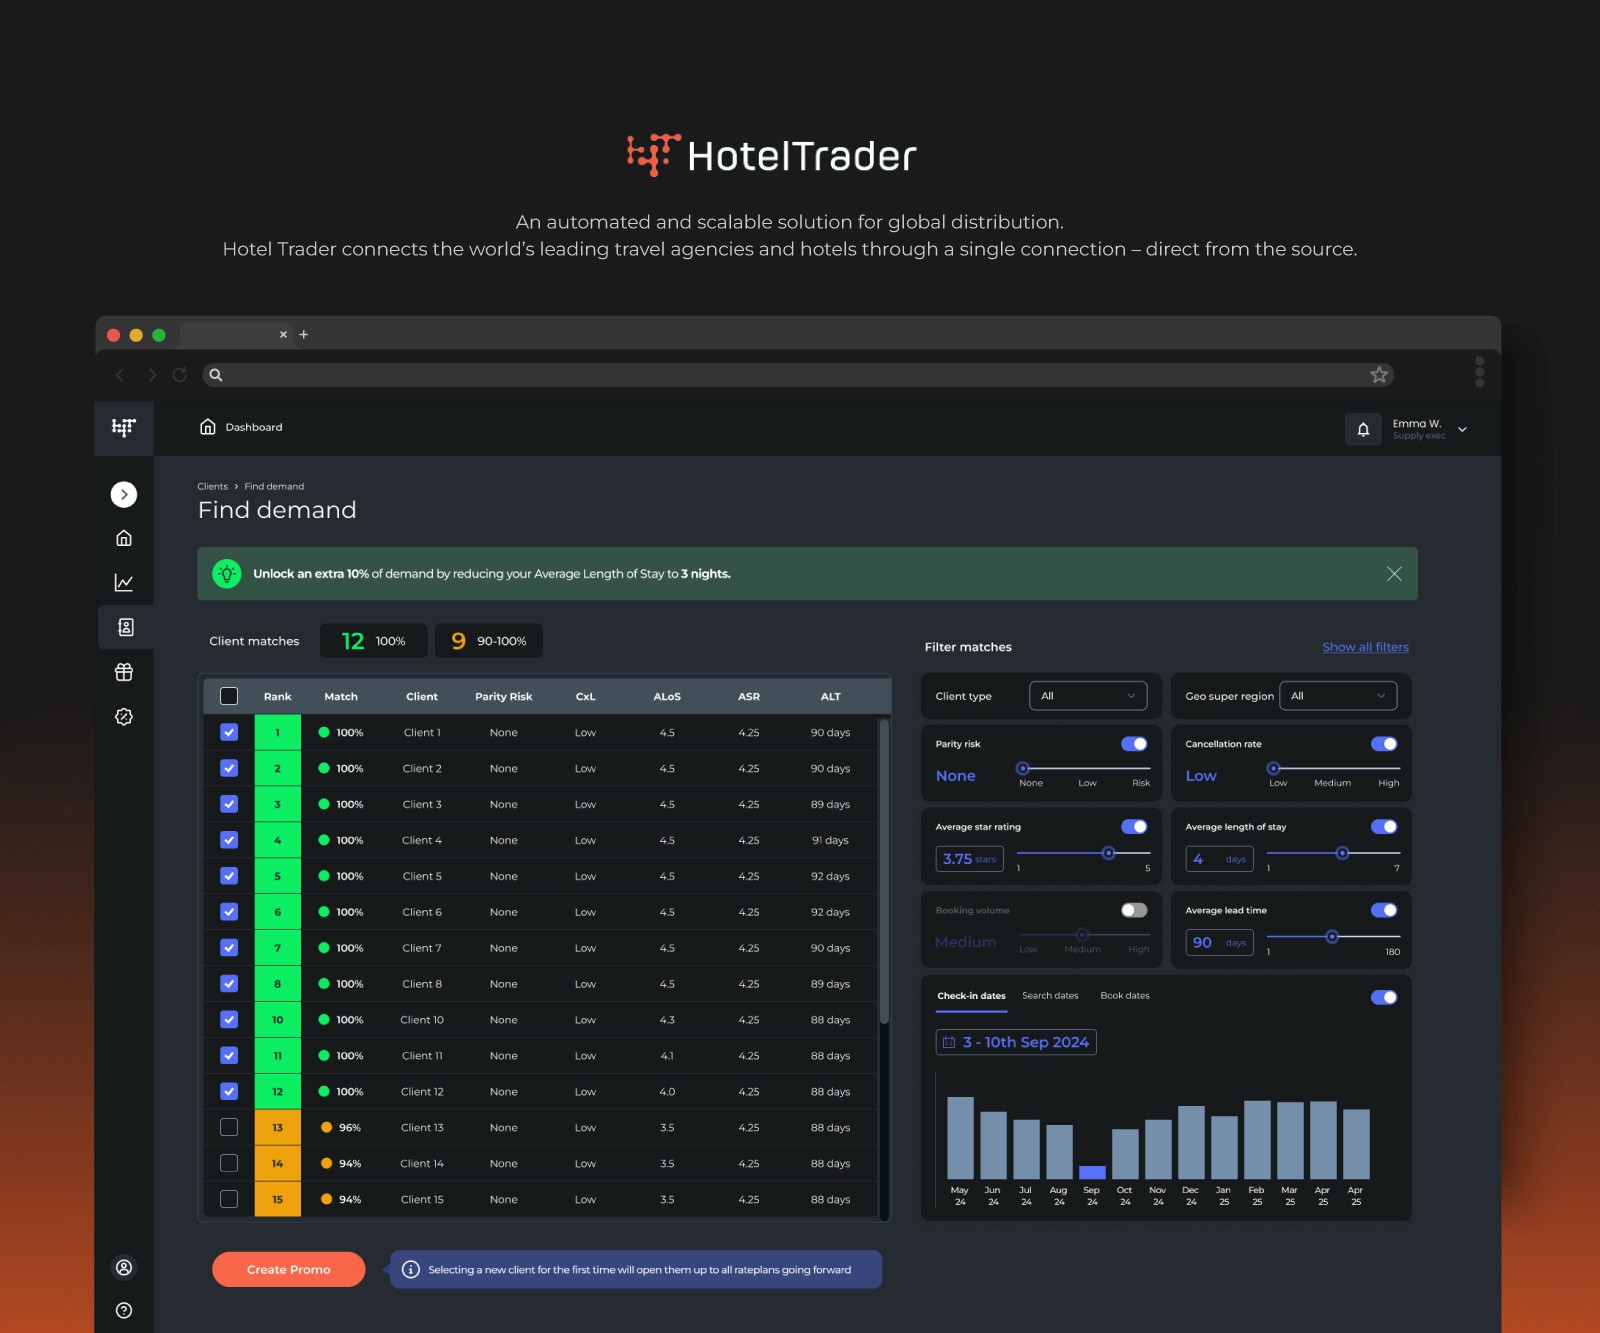Uncheck the Client 5 row checkbox
The width and height of the screenshot is (1600, 1333).
(x=229, y=876)
